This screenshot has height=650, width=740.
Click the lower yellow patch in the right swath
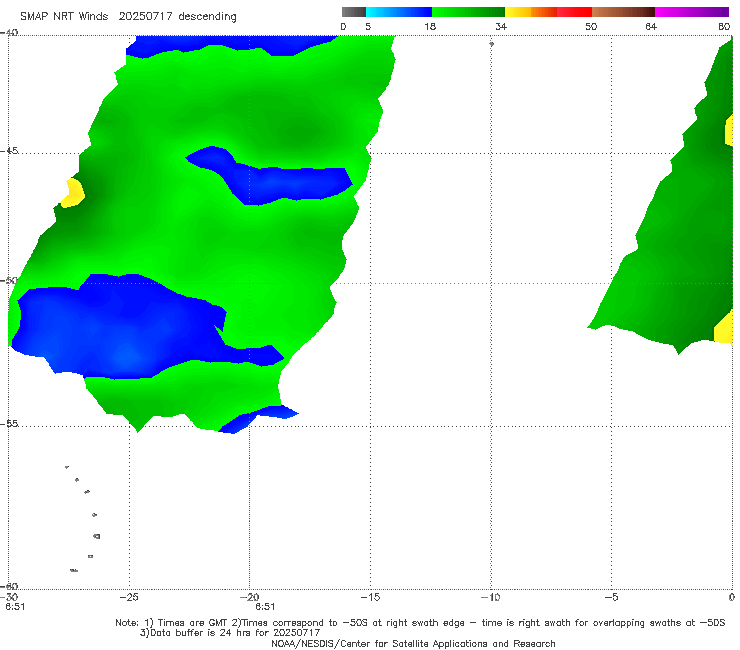point(723,327)
